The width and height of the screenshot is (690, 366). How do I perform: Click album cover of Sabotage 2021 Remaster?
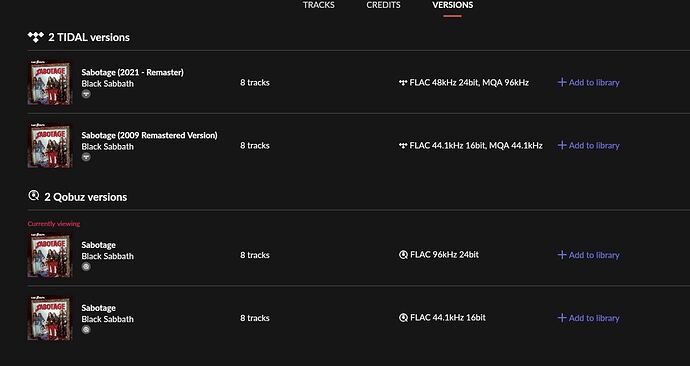50,82
